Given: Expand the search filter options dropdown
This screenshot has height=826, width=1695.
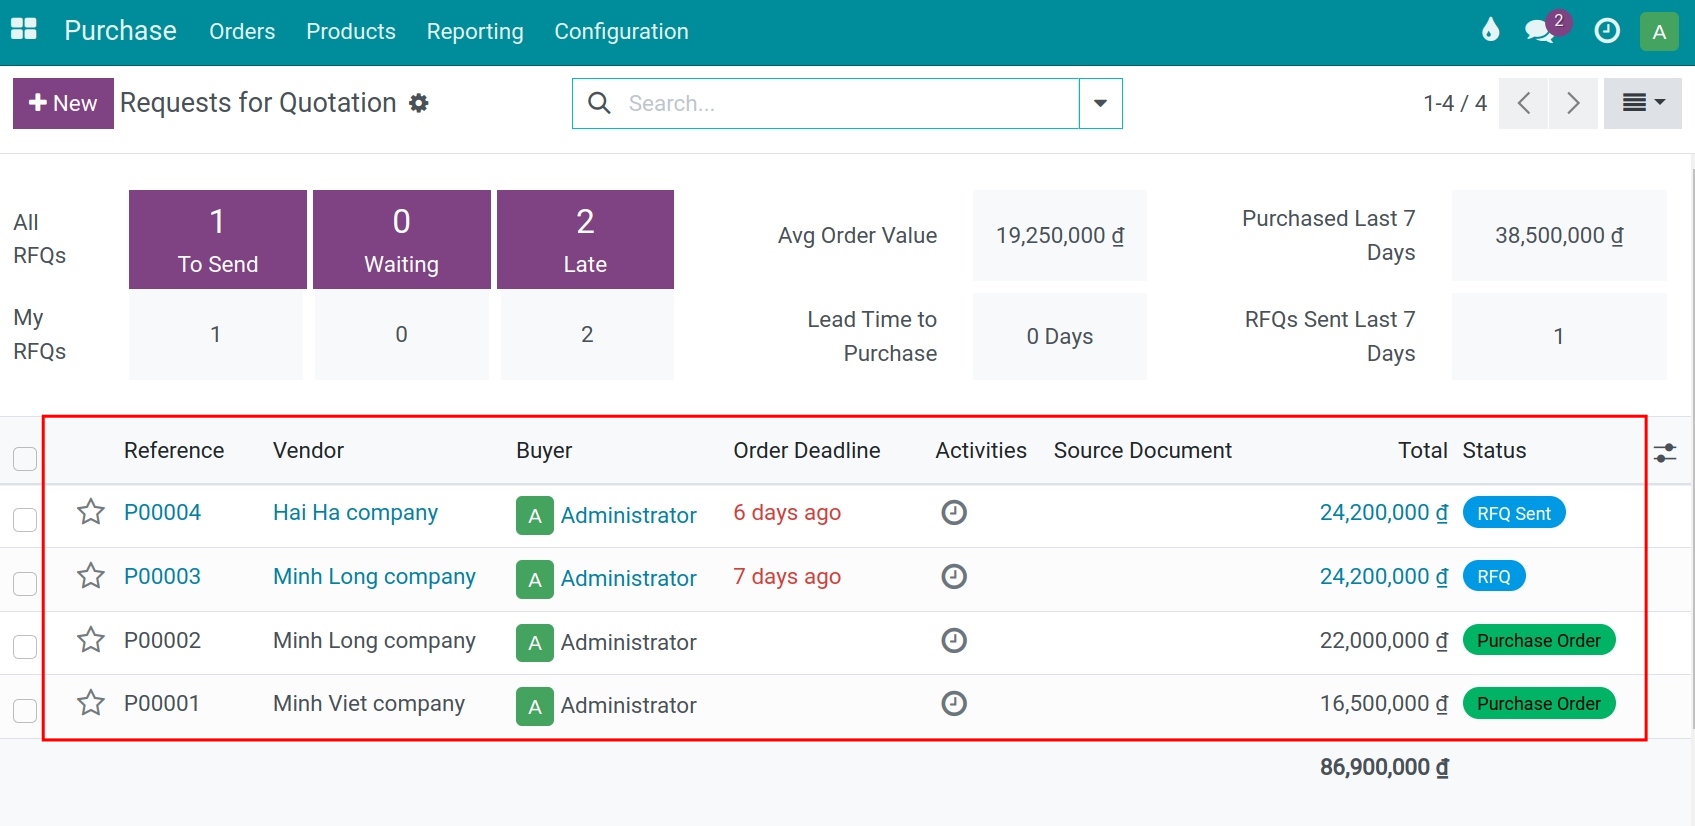Looking at the screenshot, I should pyautogui.click(x=1101, y=103).
